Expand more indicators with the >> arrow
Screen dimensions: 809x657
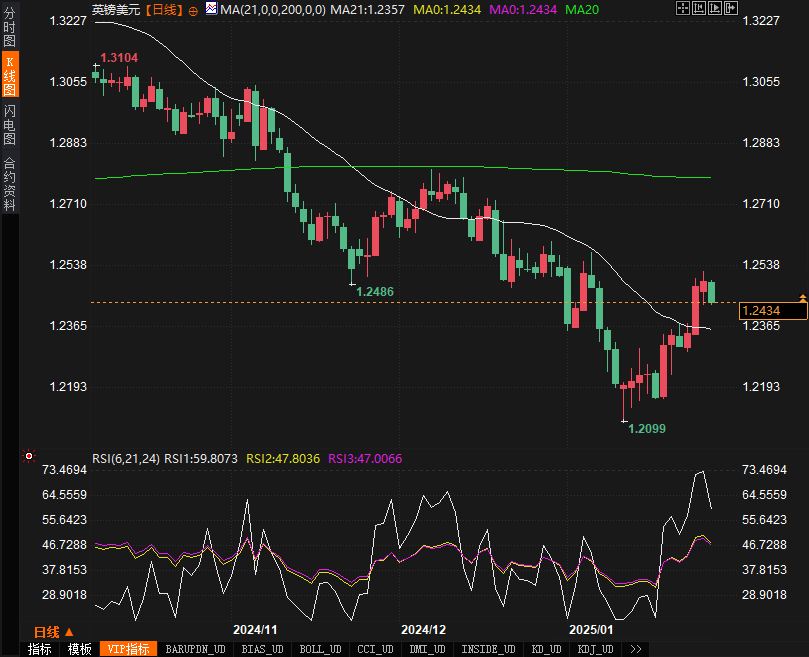[x=636, y=649]
